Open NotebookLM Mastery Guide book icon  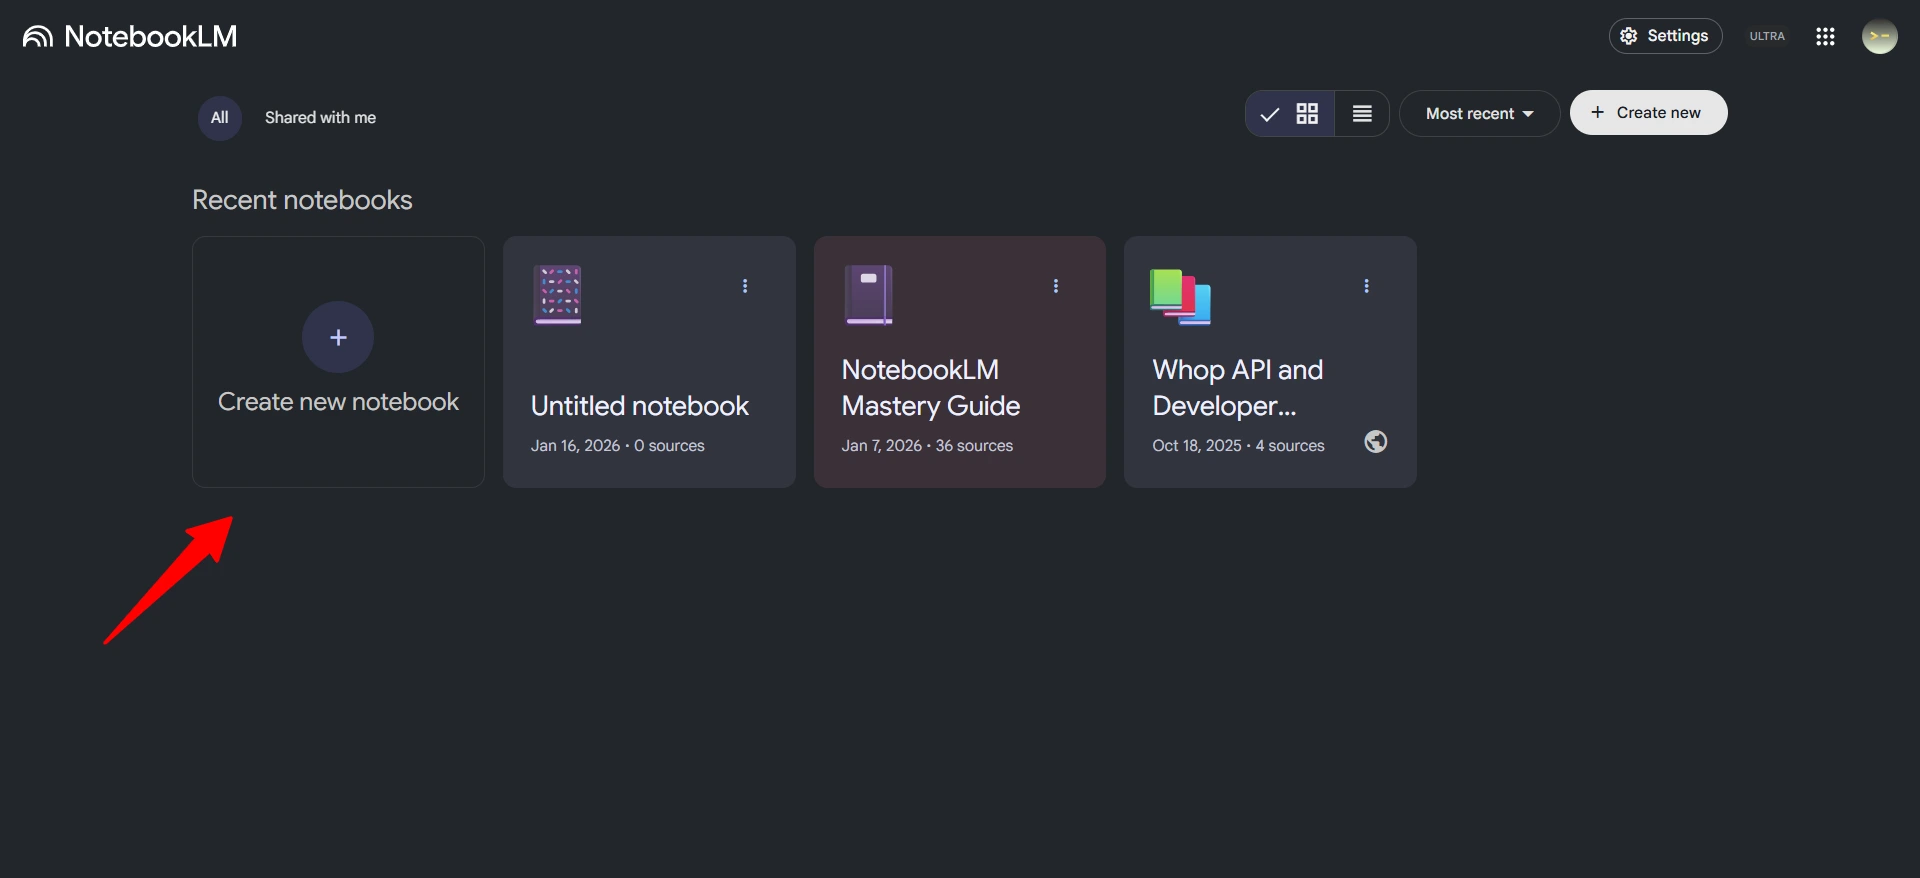point(869,295)
